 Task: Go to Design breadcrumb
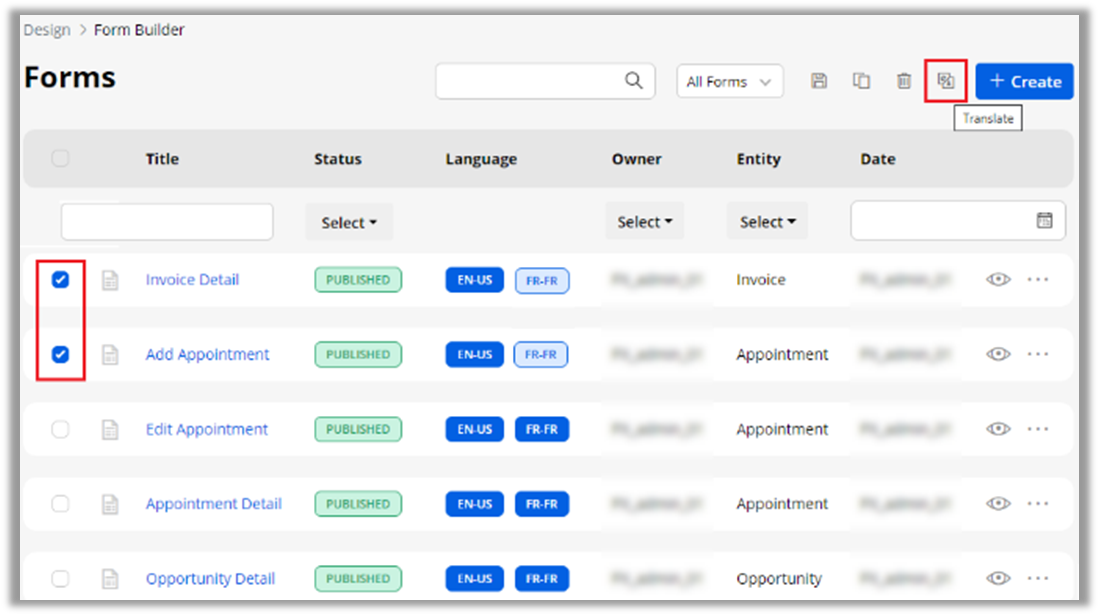(x=47, y=30)
